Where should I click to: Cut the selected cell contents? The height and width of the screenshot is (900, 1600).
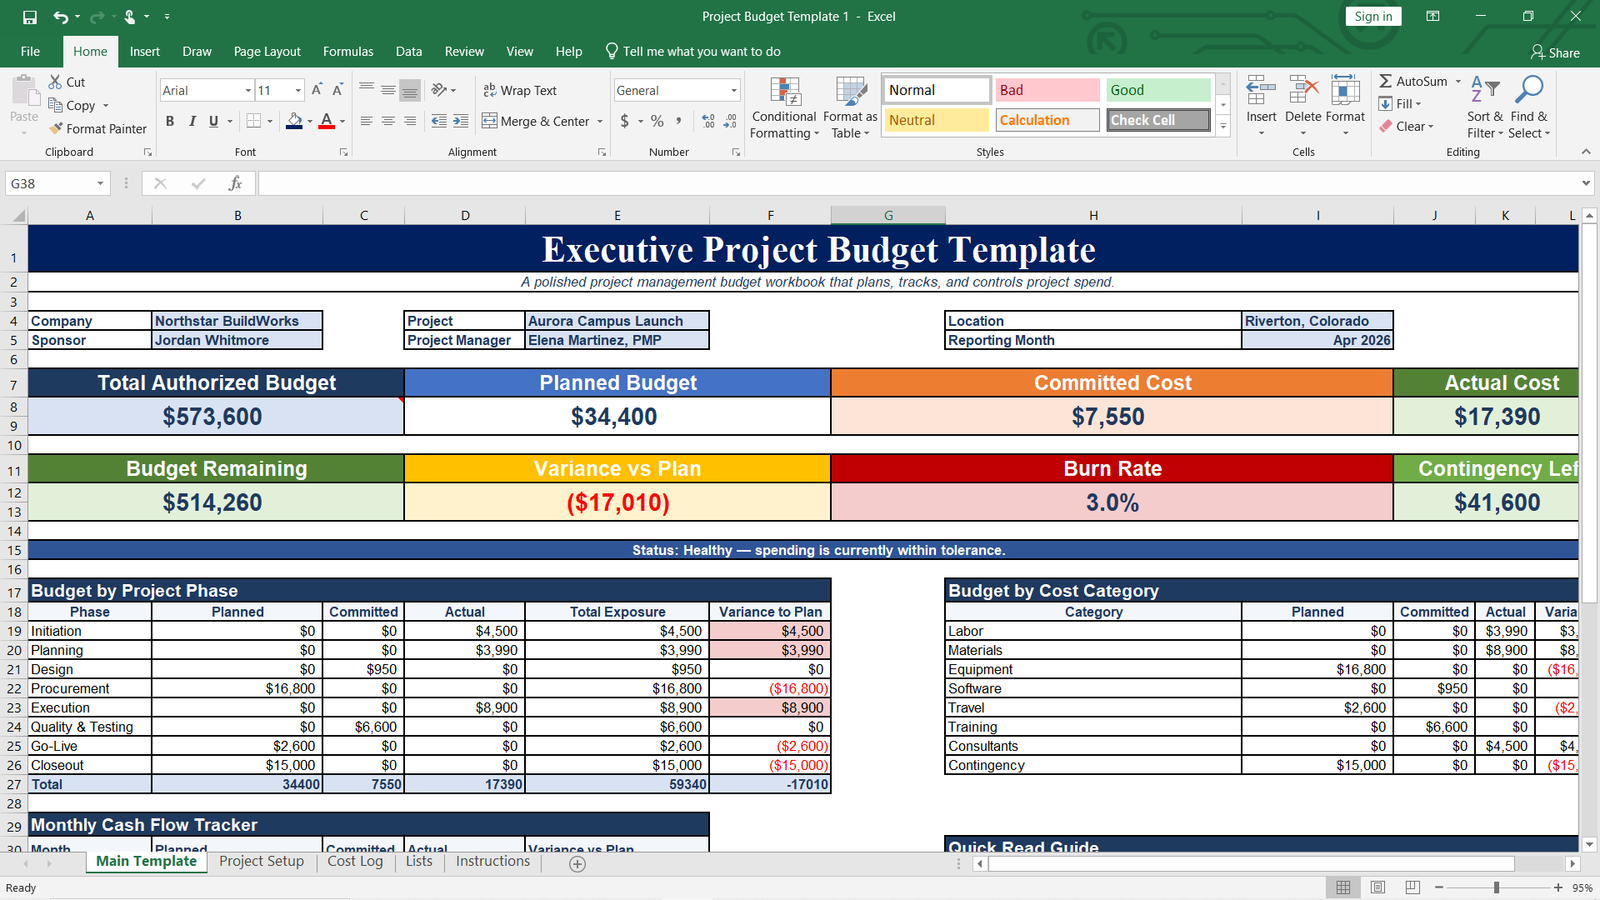click(x=67, y=82)
